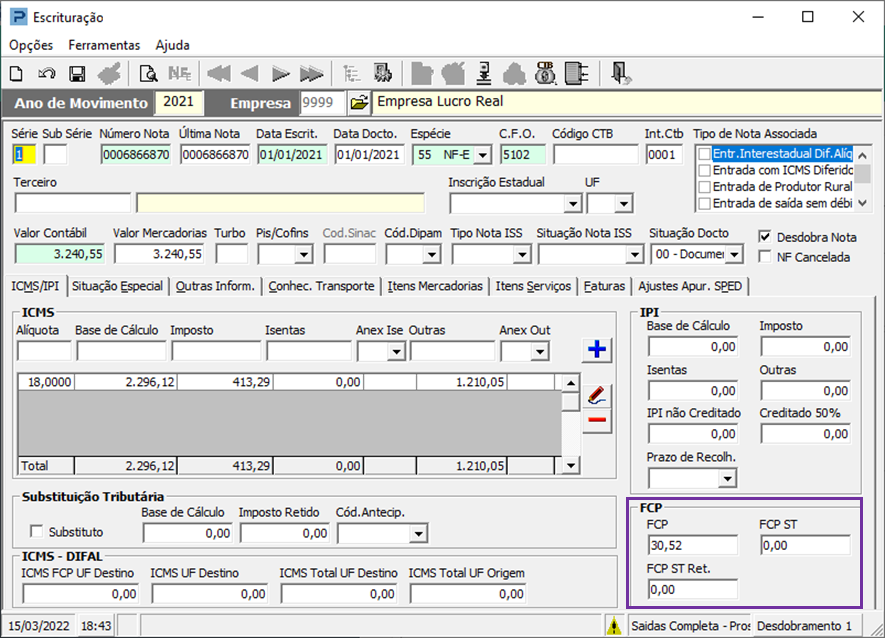This screenshot has width=885, height=638.
Task: Expand the Prazo de Recolh. dropdown
Action: tap(726, 479)
